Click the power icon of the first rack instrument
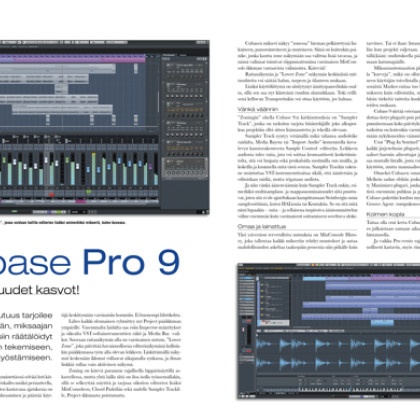 [x=169, y=65]
